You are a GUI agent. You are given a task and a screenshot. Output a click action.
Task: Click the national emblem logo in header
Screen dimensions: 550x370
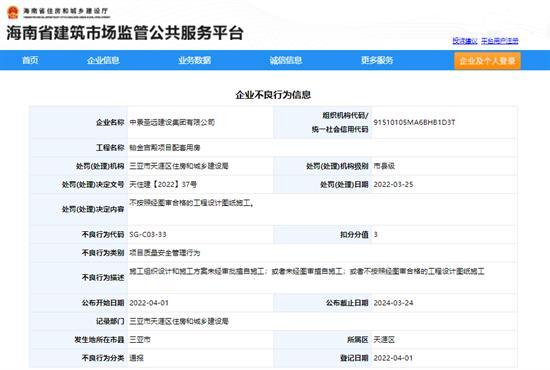coord(13,12)
